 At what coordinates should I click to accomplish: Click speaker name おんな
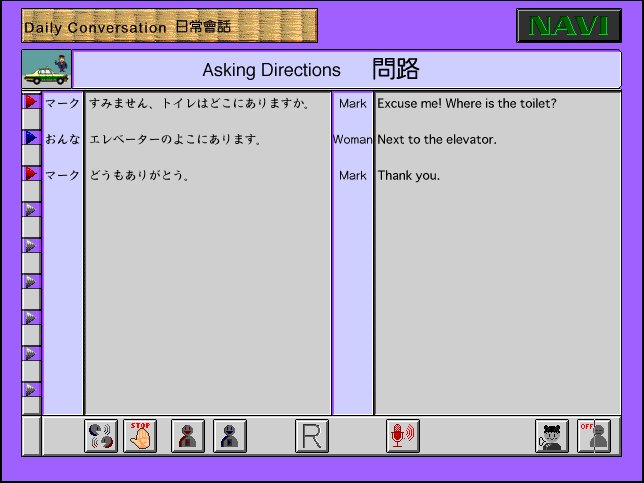coord(62,139)
